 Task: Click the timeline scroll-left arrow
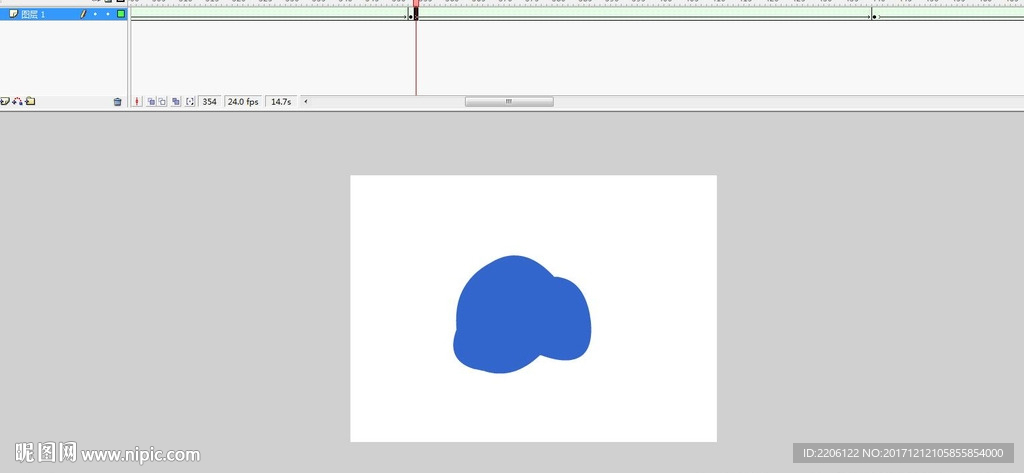coord(306,101)
